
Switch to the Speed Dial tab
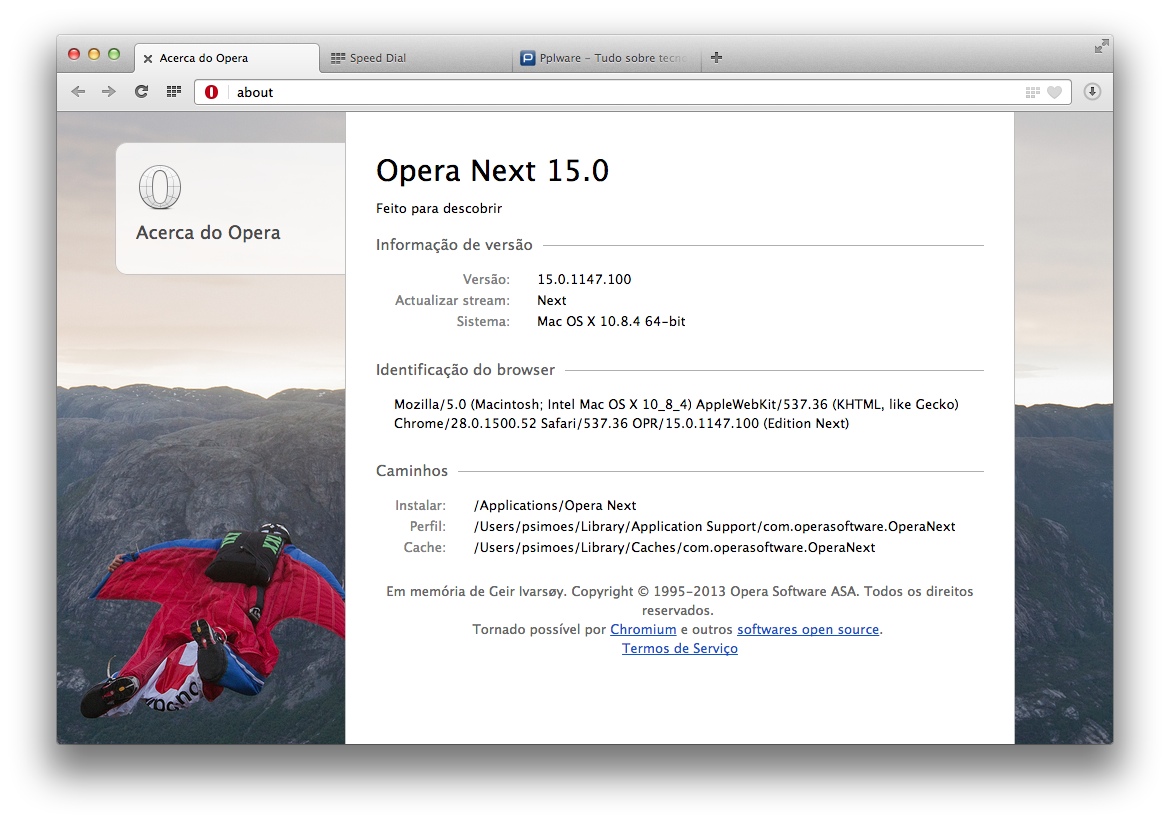(416, 57)
